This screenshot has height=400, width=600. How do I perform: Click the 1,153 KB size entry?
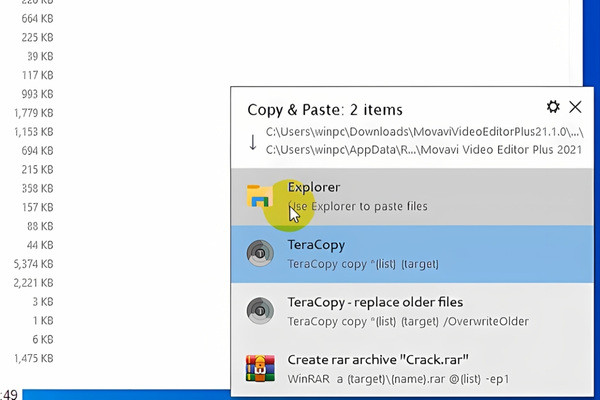[x=33, y=132]
